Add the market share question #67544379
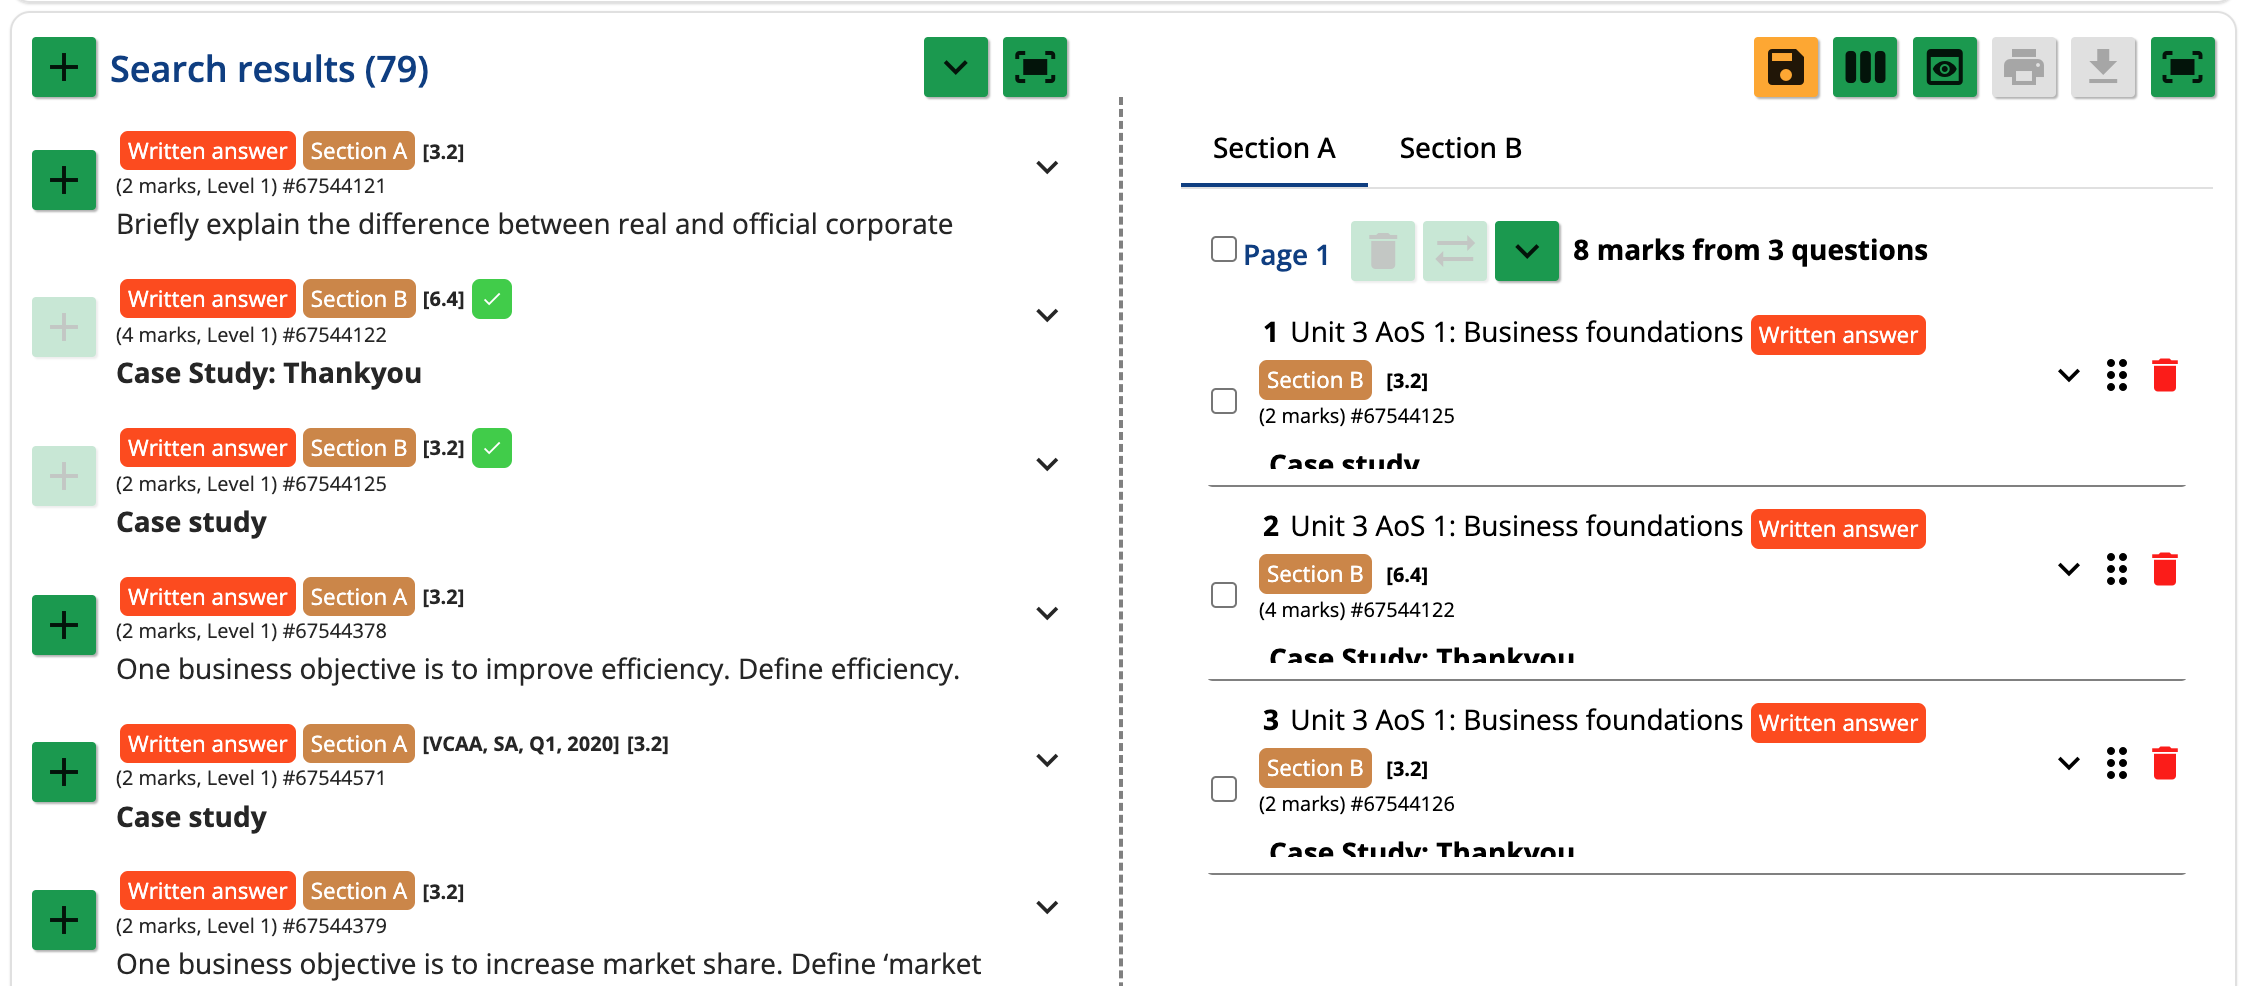Viewport: 2252px width, 986px height. [x=64, y=920]
